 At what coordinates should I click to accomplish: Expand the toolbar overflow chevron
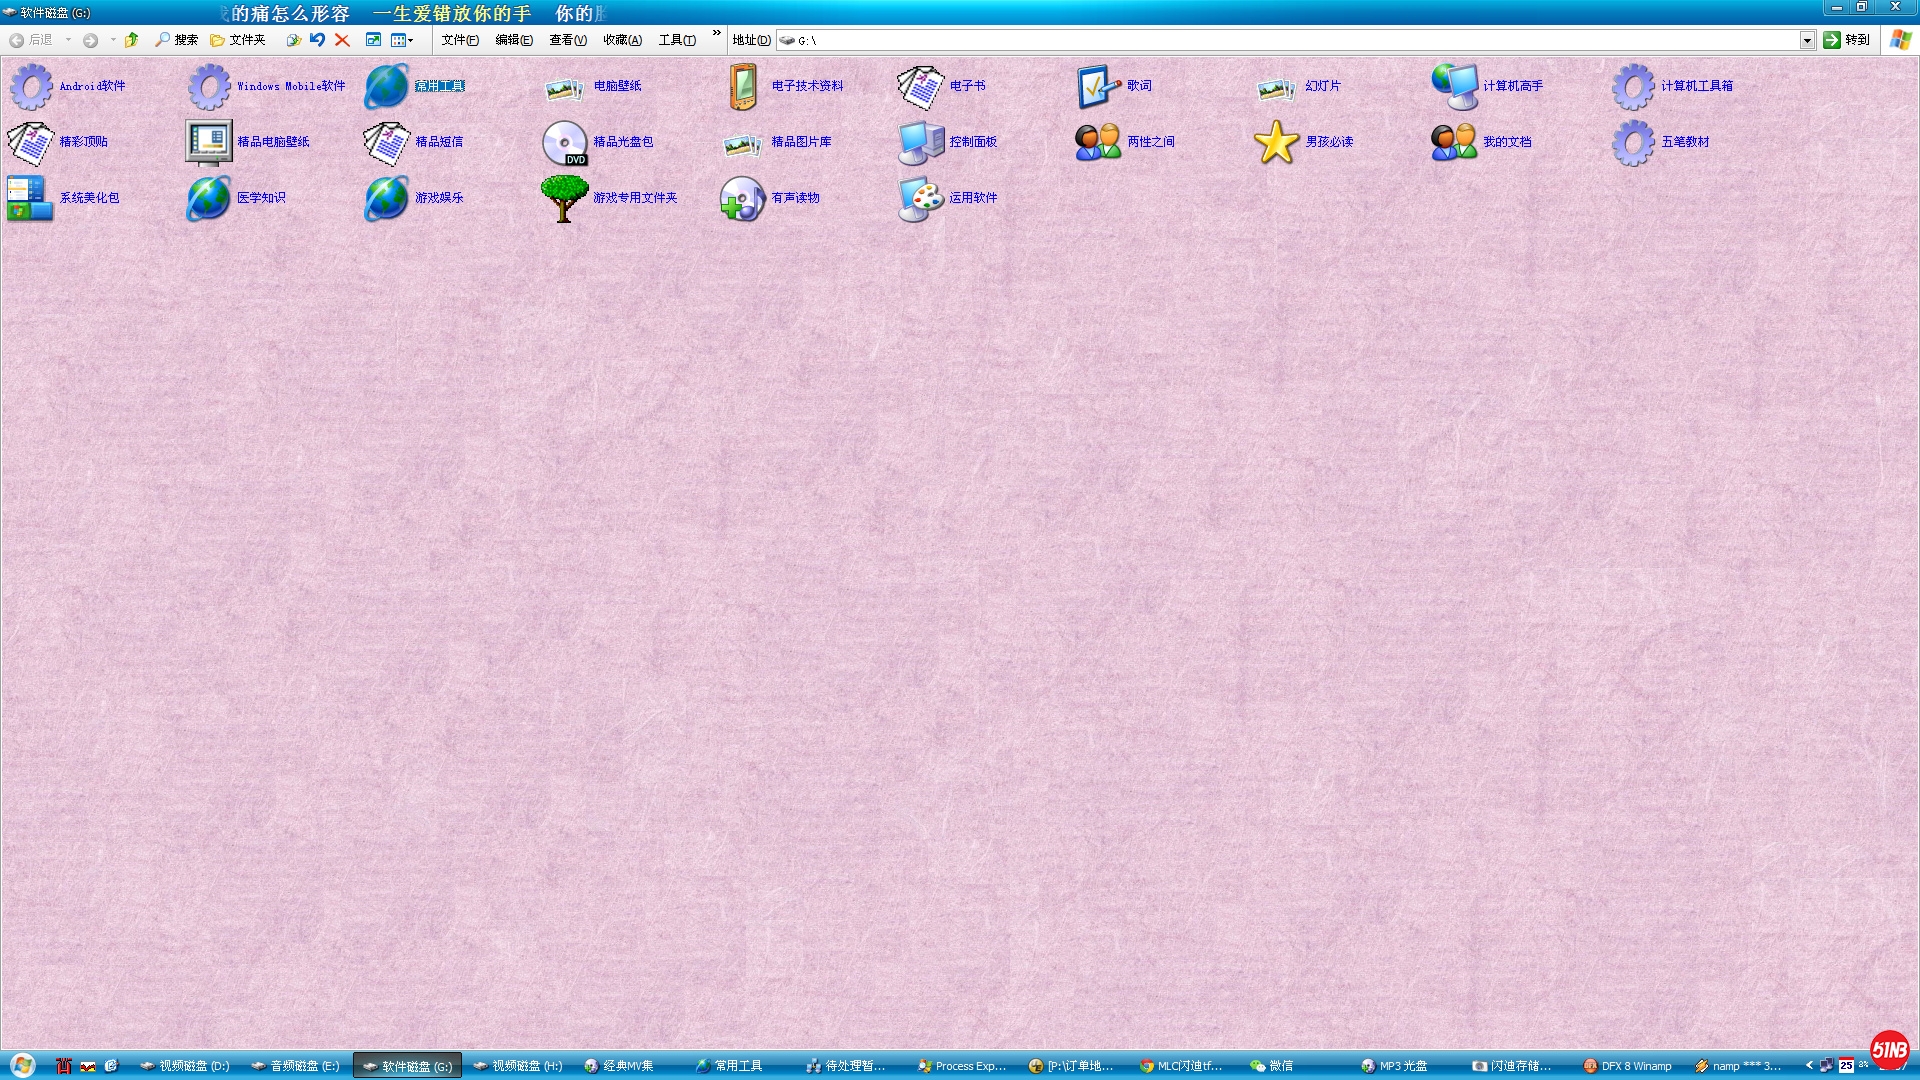pos(717,33)
